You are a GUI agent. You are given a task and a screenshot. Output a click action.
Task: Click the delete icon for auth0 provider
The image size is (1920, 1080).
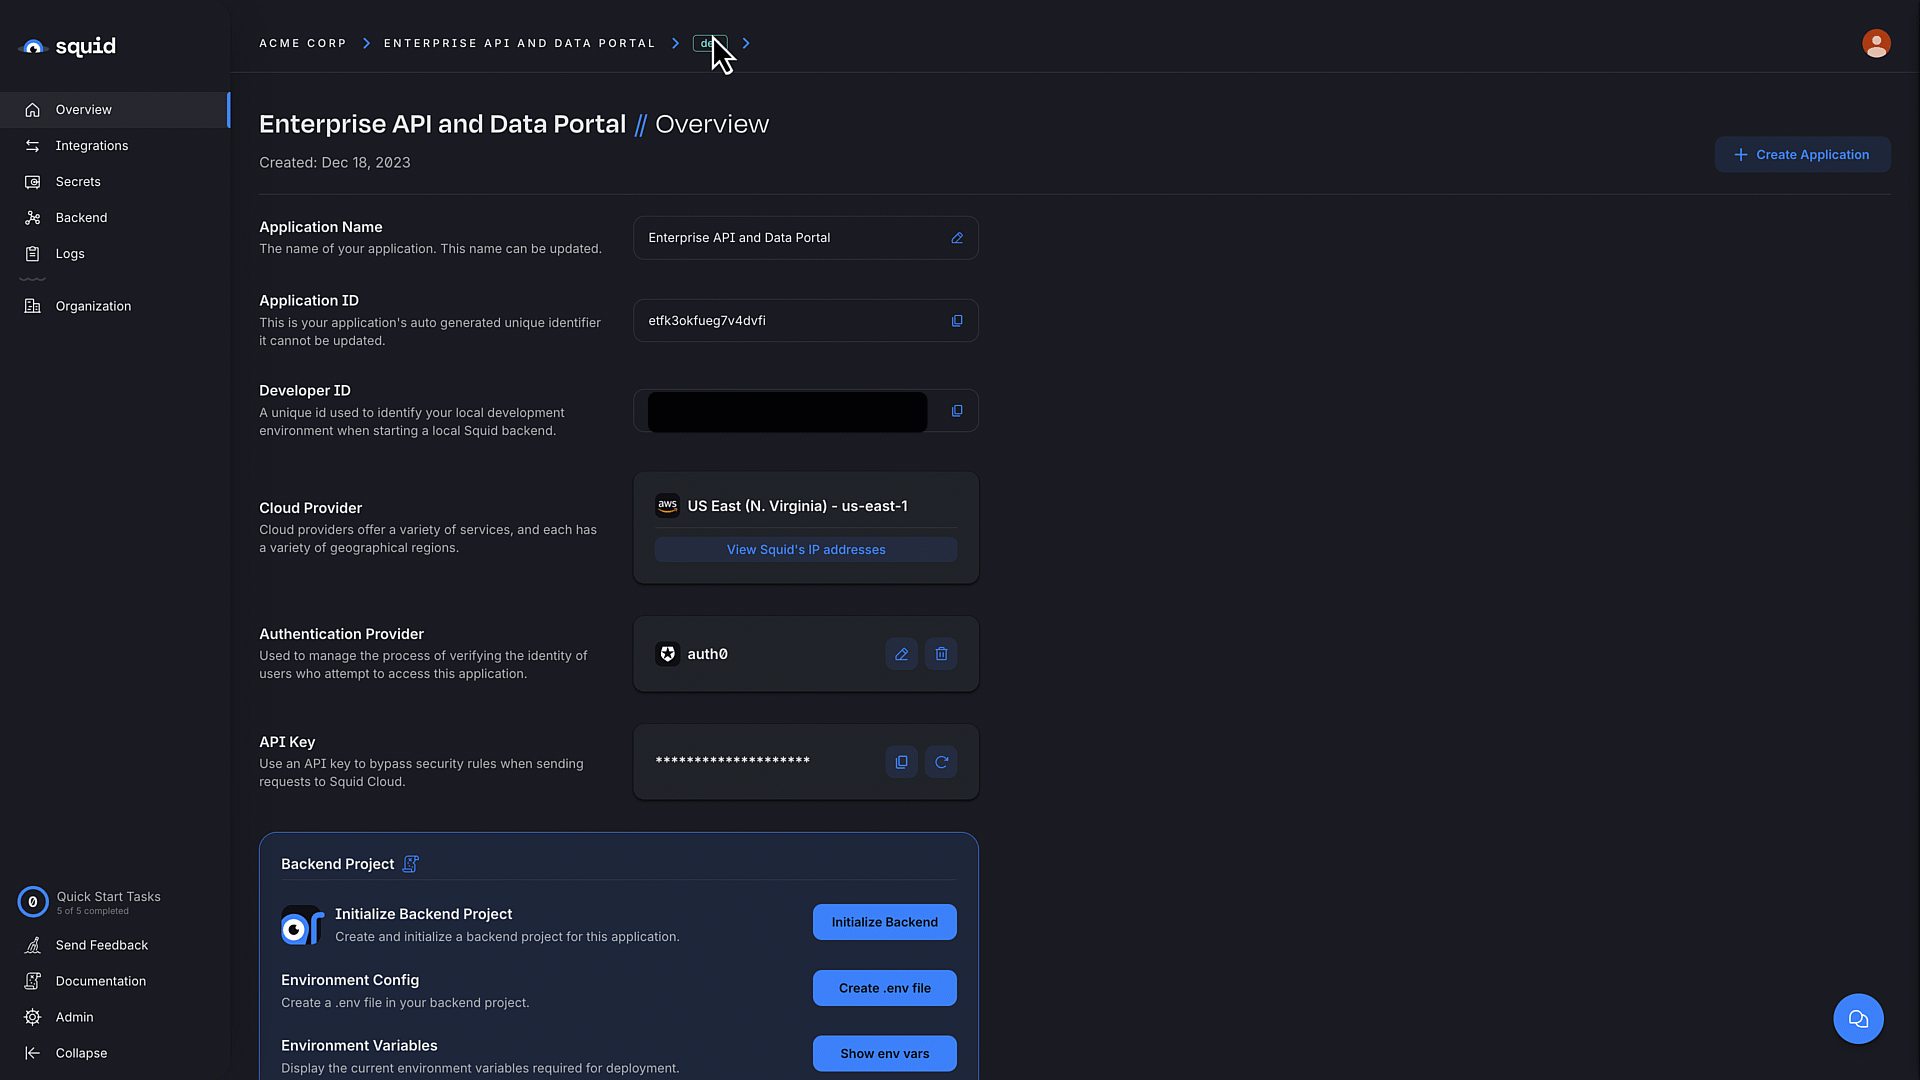942,653
